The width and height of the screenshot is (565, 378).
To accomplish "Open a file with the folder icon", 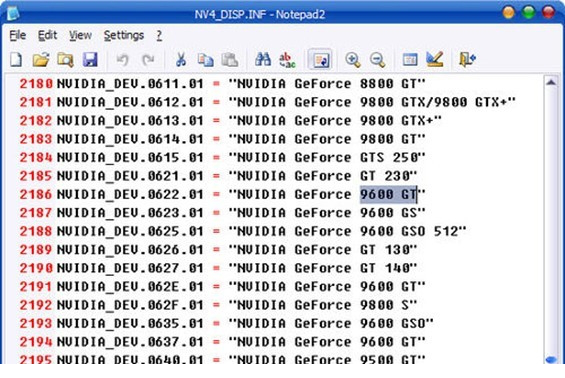I will tap(41, 59).
